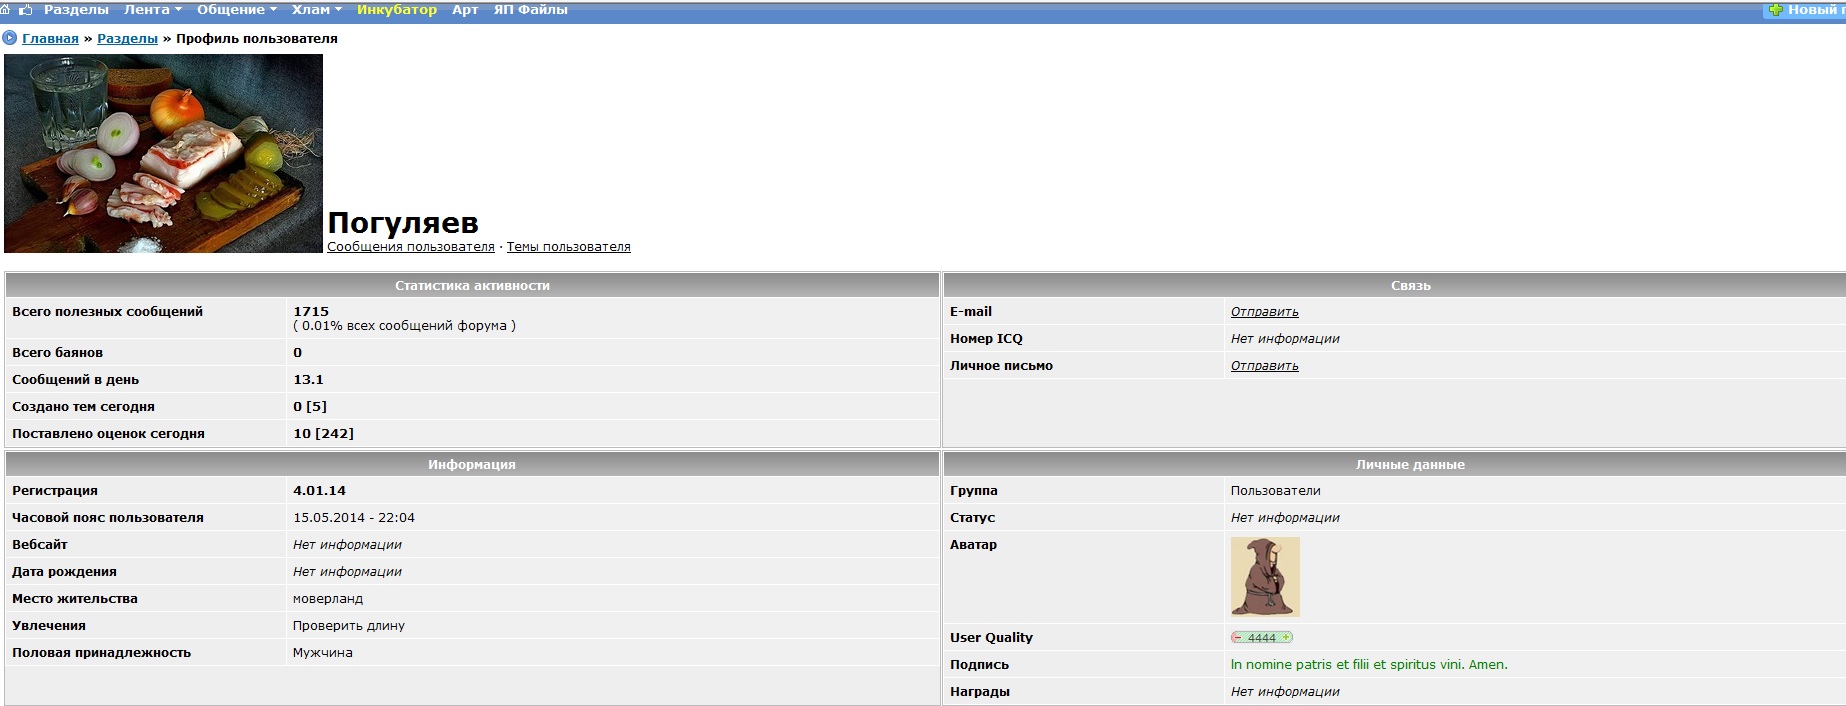Click Отправить link in E-mail row

(1264, 312)
